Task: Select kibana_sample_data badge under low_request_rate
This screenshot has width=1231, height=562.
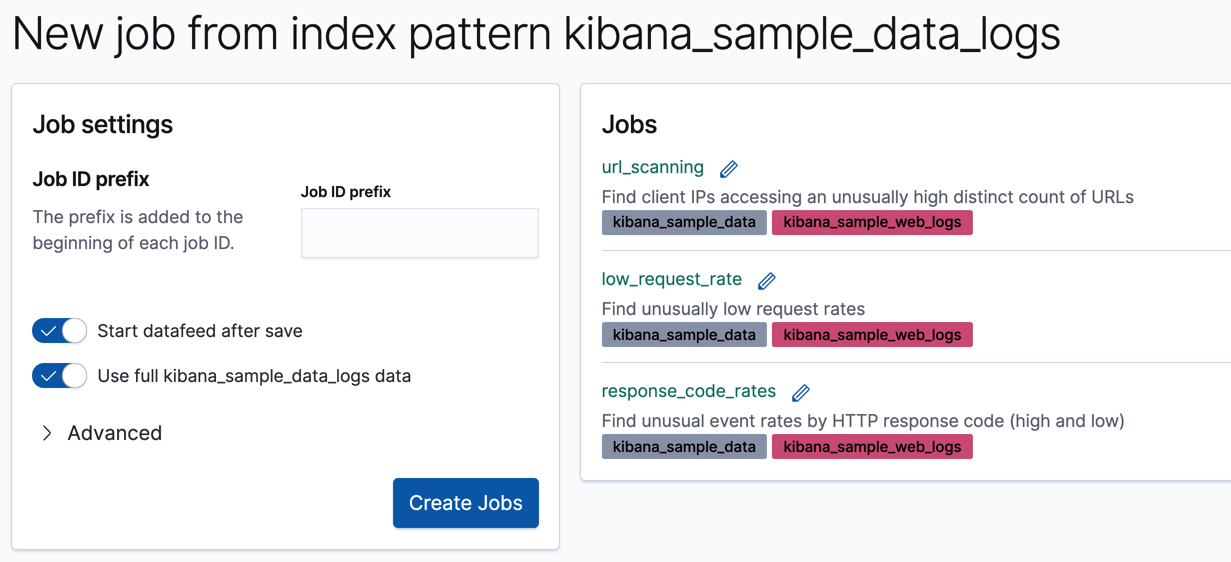Action: [684, 334]
